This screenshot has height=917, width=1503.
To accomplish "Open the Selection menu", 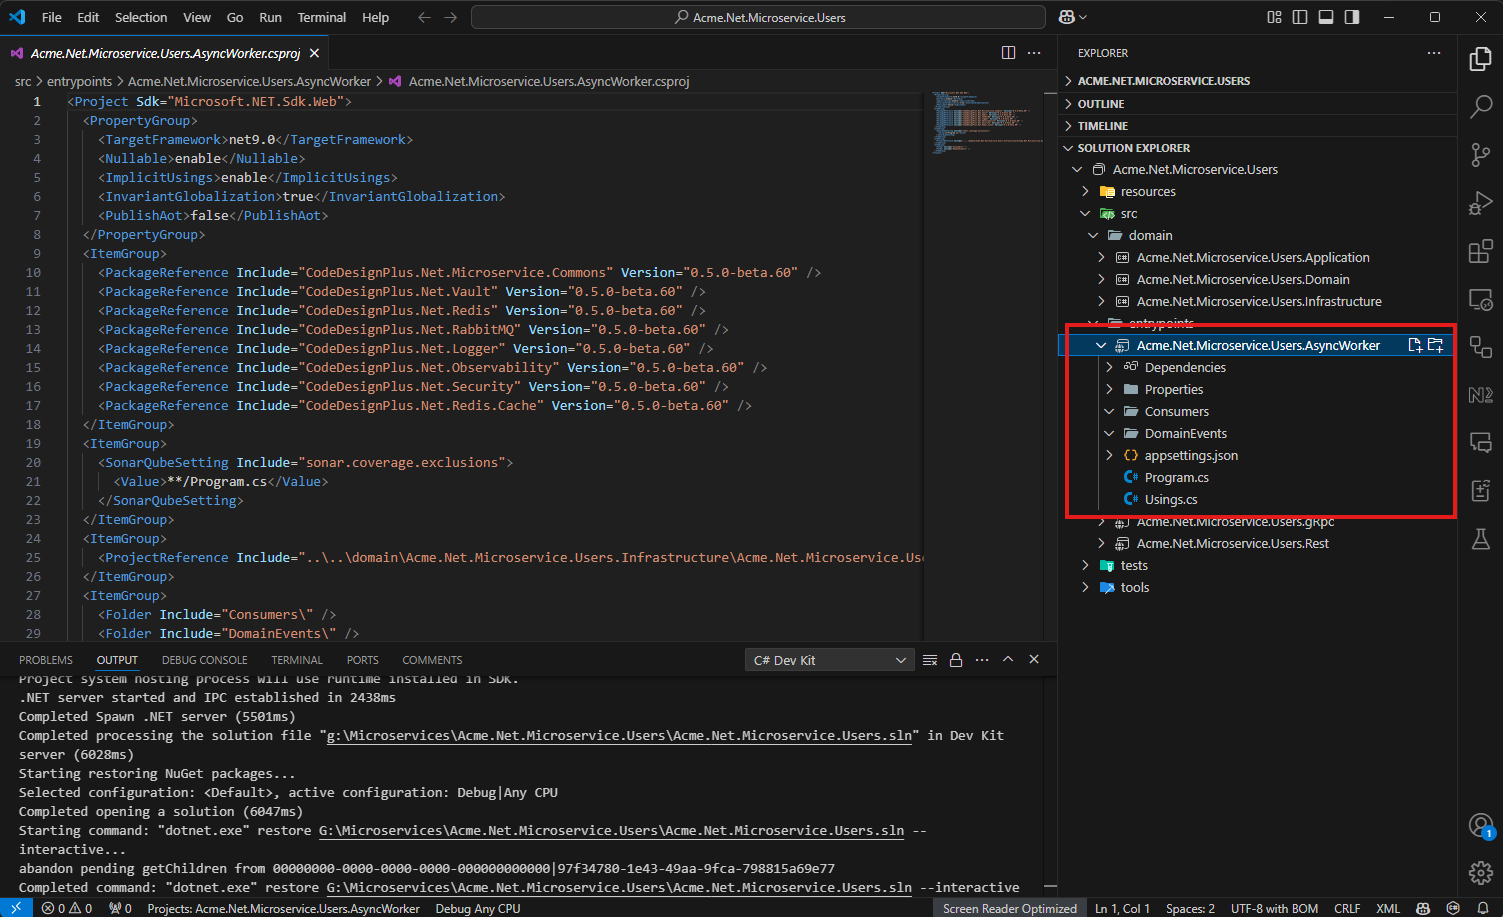I will tap(141, 17).
